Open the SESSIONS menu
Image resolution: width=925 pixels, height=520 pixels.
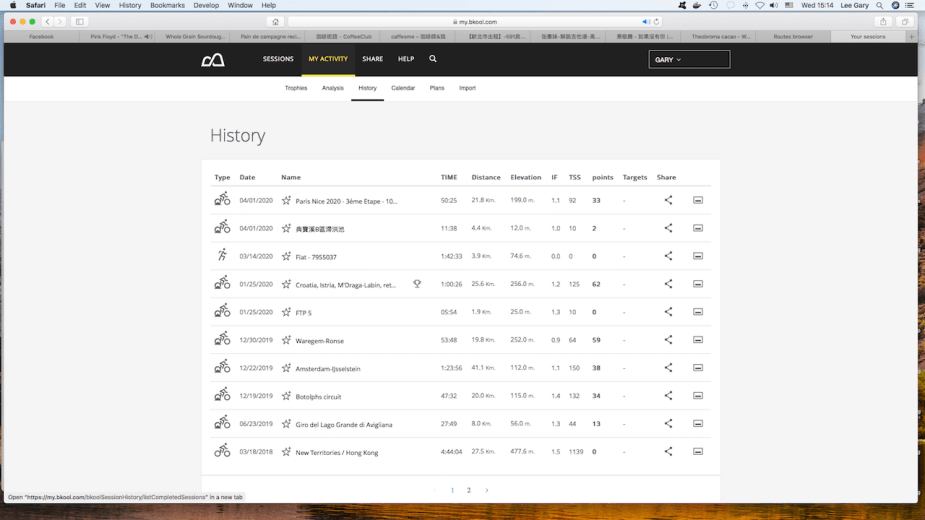click(278, 59)
